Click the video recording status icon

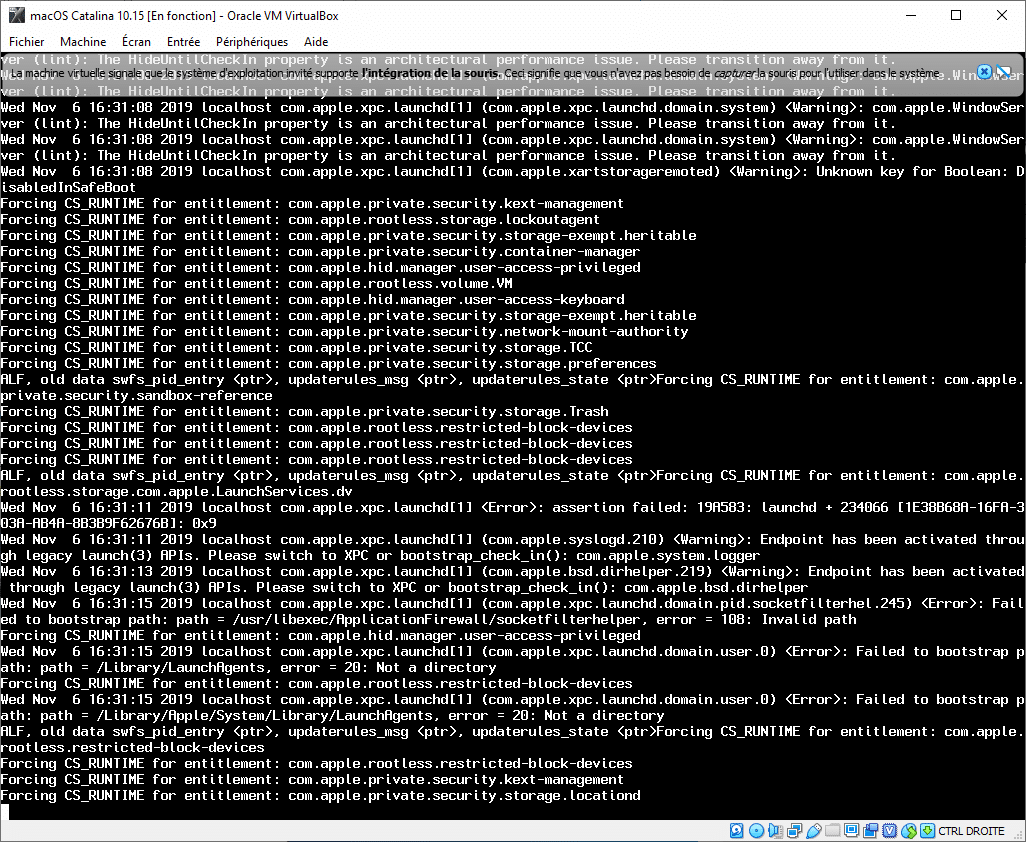(x=870, y=831)
